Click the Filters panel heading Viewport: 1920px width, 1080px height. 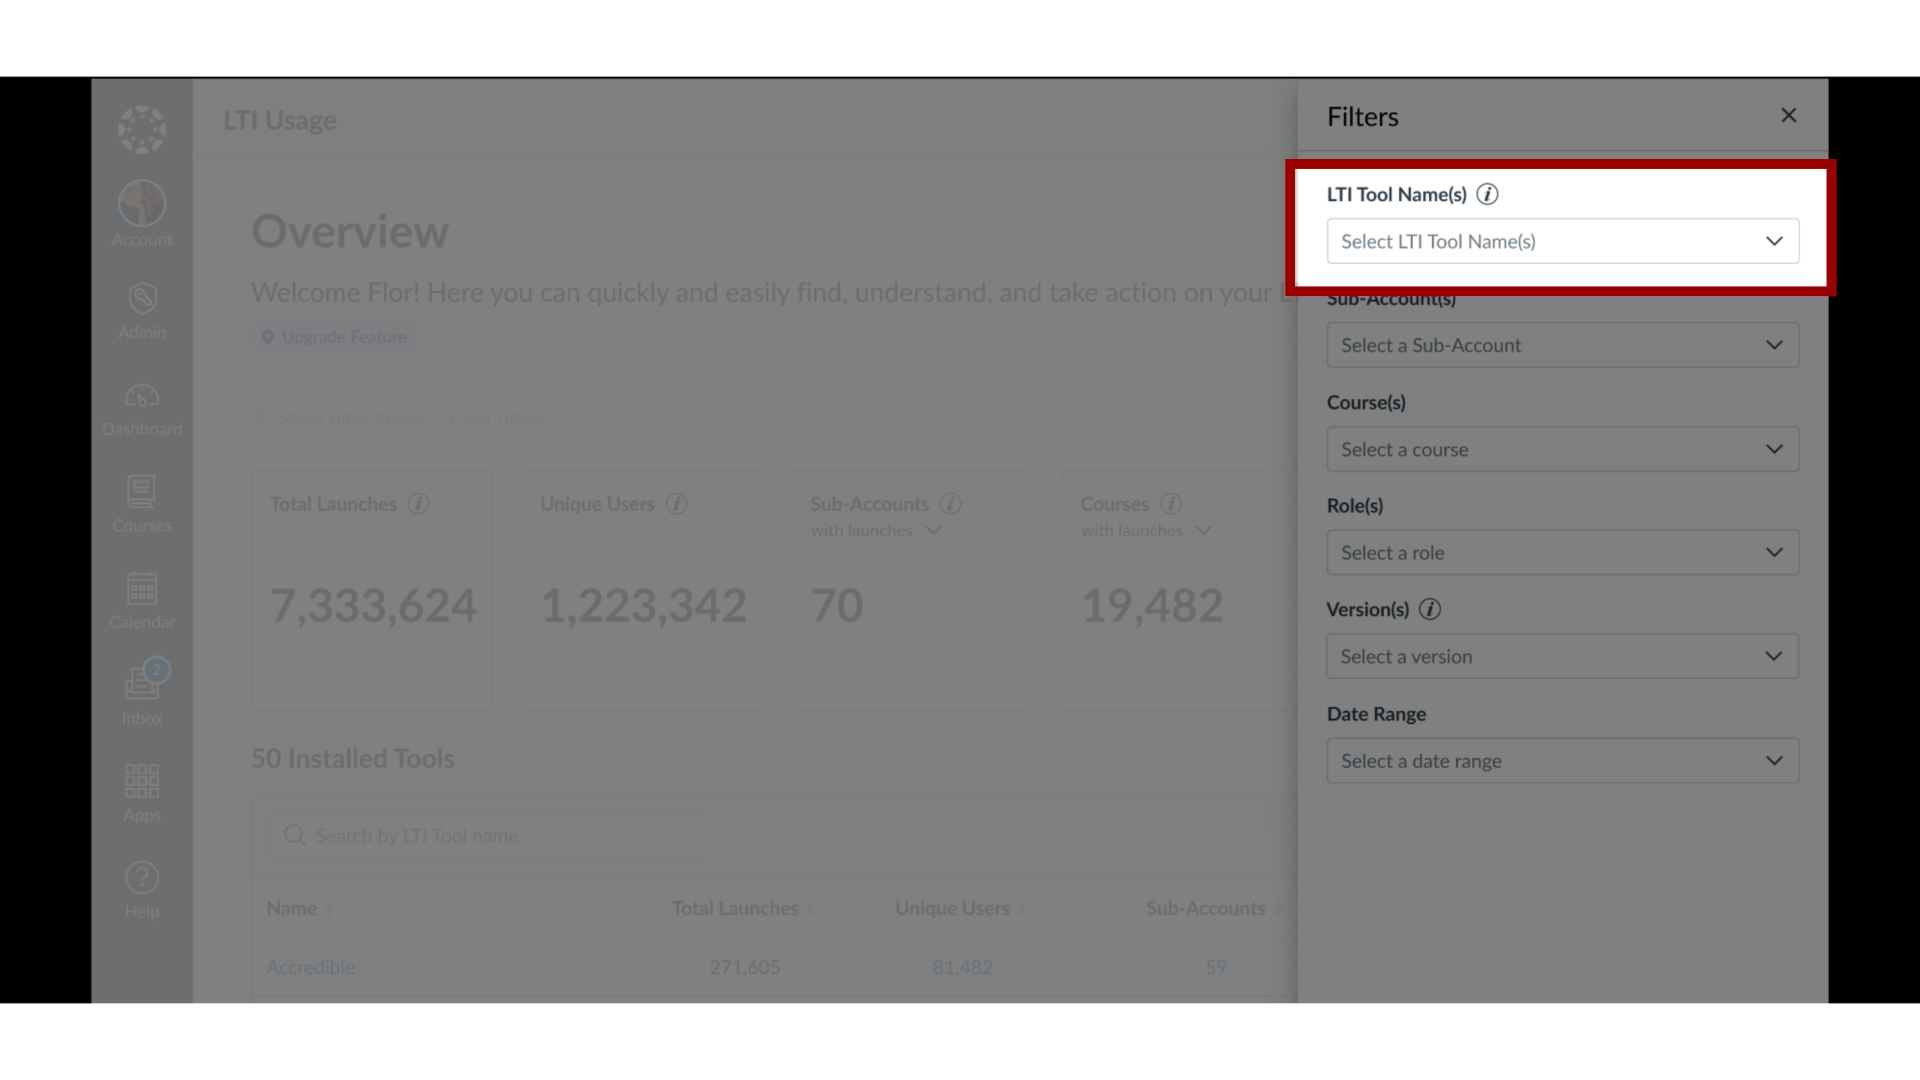point(1362,117)
